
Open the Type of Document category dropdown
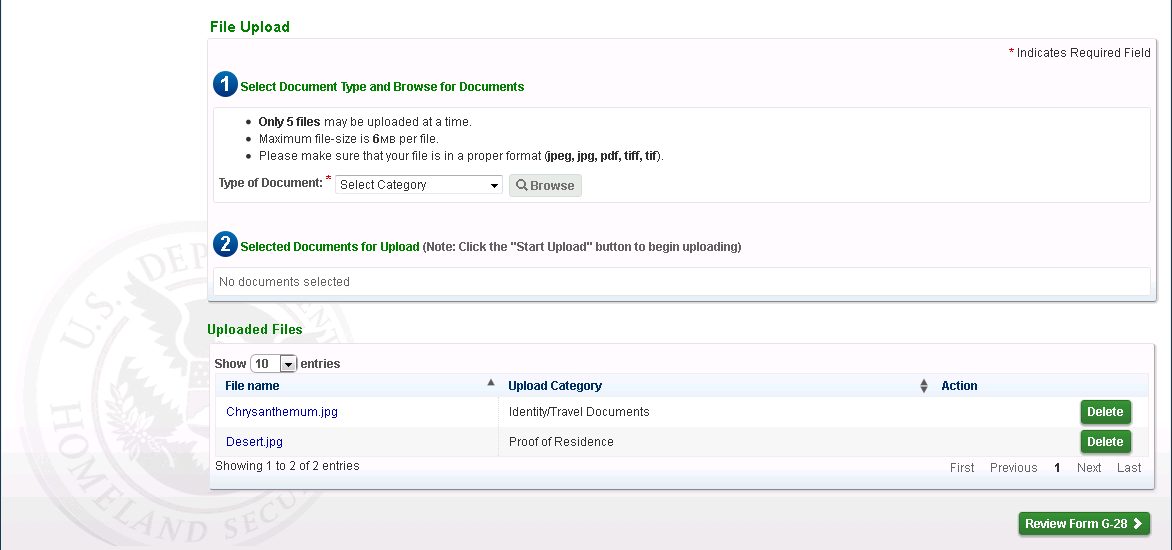click(x=419, y=185)
